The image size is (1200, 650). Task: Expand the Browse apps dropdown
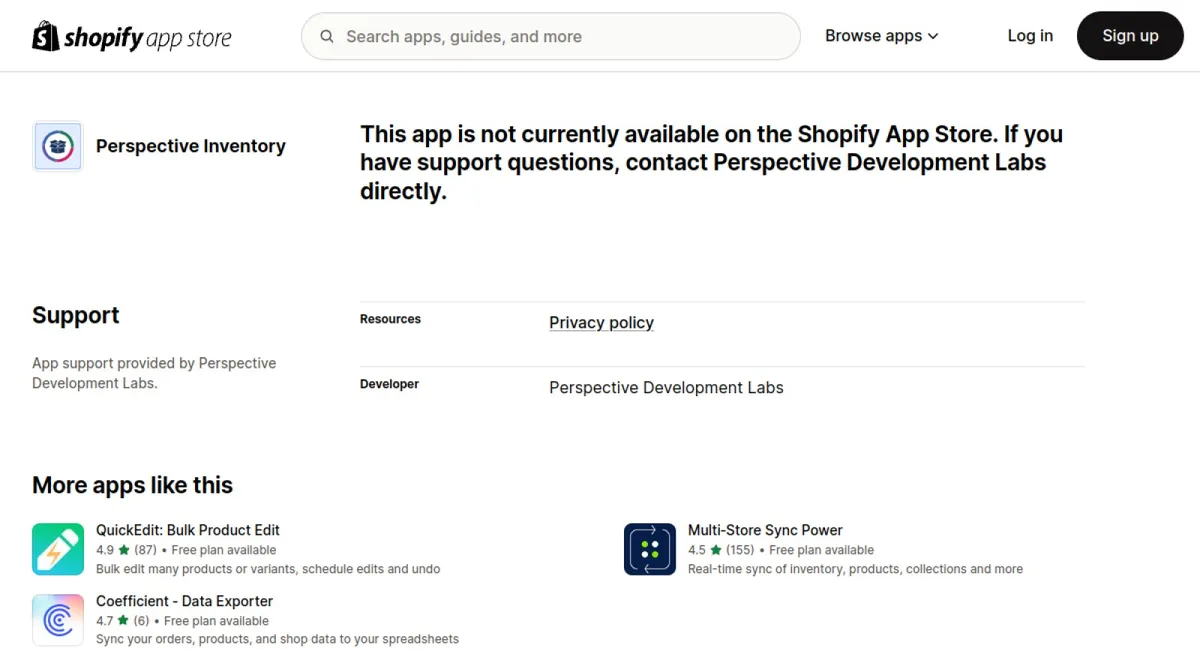pos(882,36)
